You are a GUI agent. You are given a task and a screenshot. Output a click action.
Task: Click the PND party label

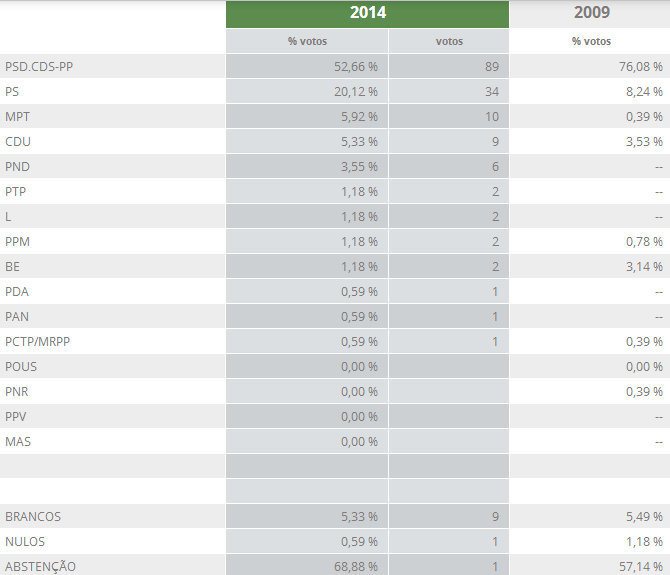17,167
